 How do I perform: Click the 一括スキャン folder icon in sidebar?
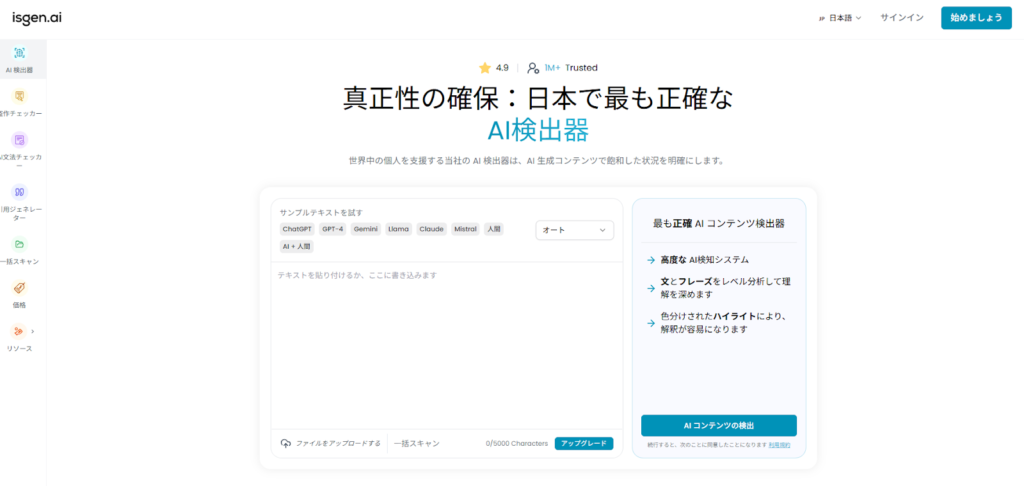coord(20,244)
